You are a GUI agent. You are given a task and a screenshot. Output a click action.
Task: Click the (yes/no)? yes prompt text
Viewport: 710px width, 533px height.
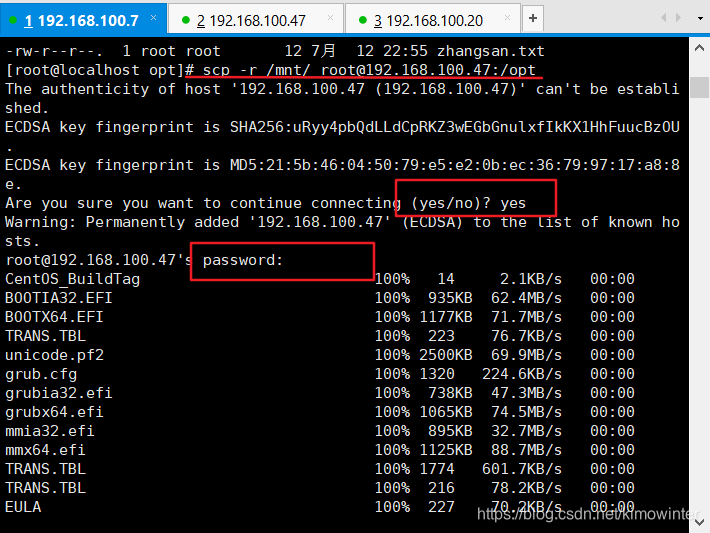coord(468,203)
